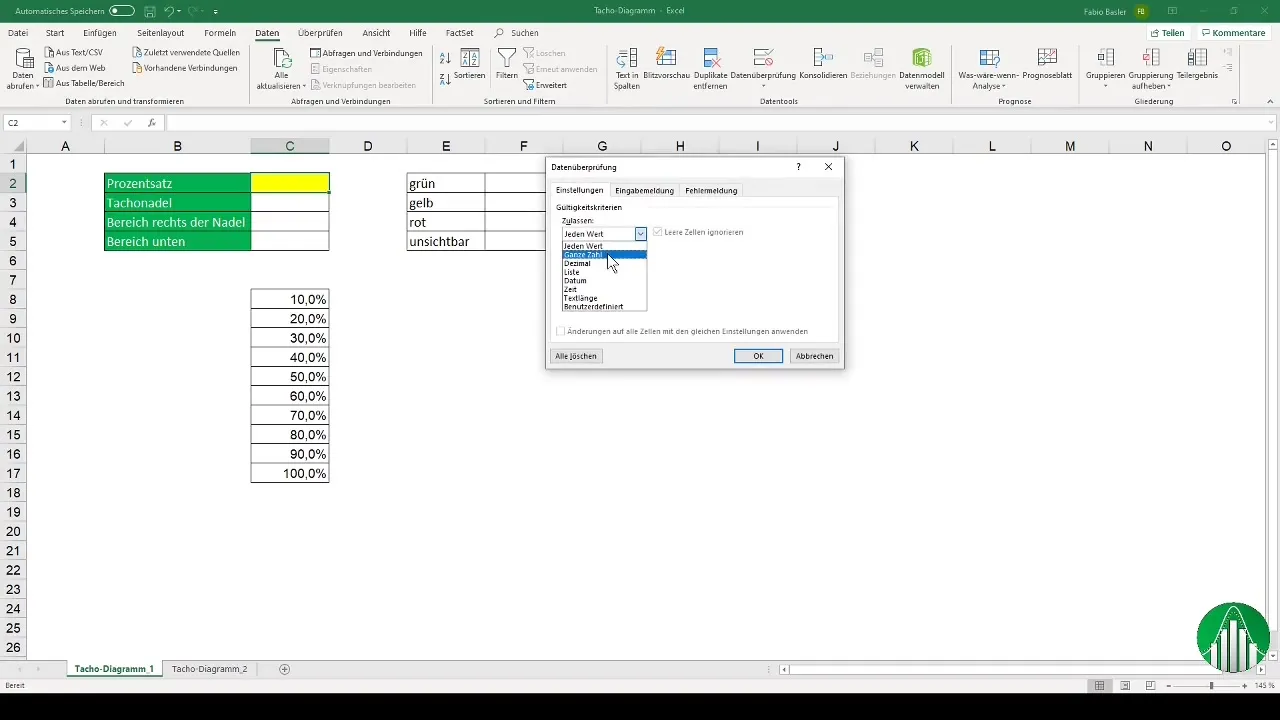
Task: Open Datenüberprüfung ribbon icon
Action: [763, 57]
